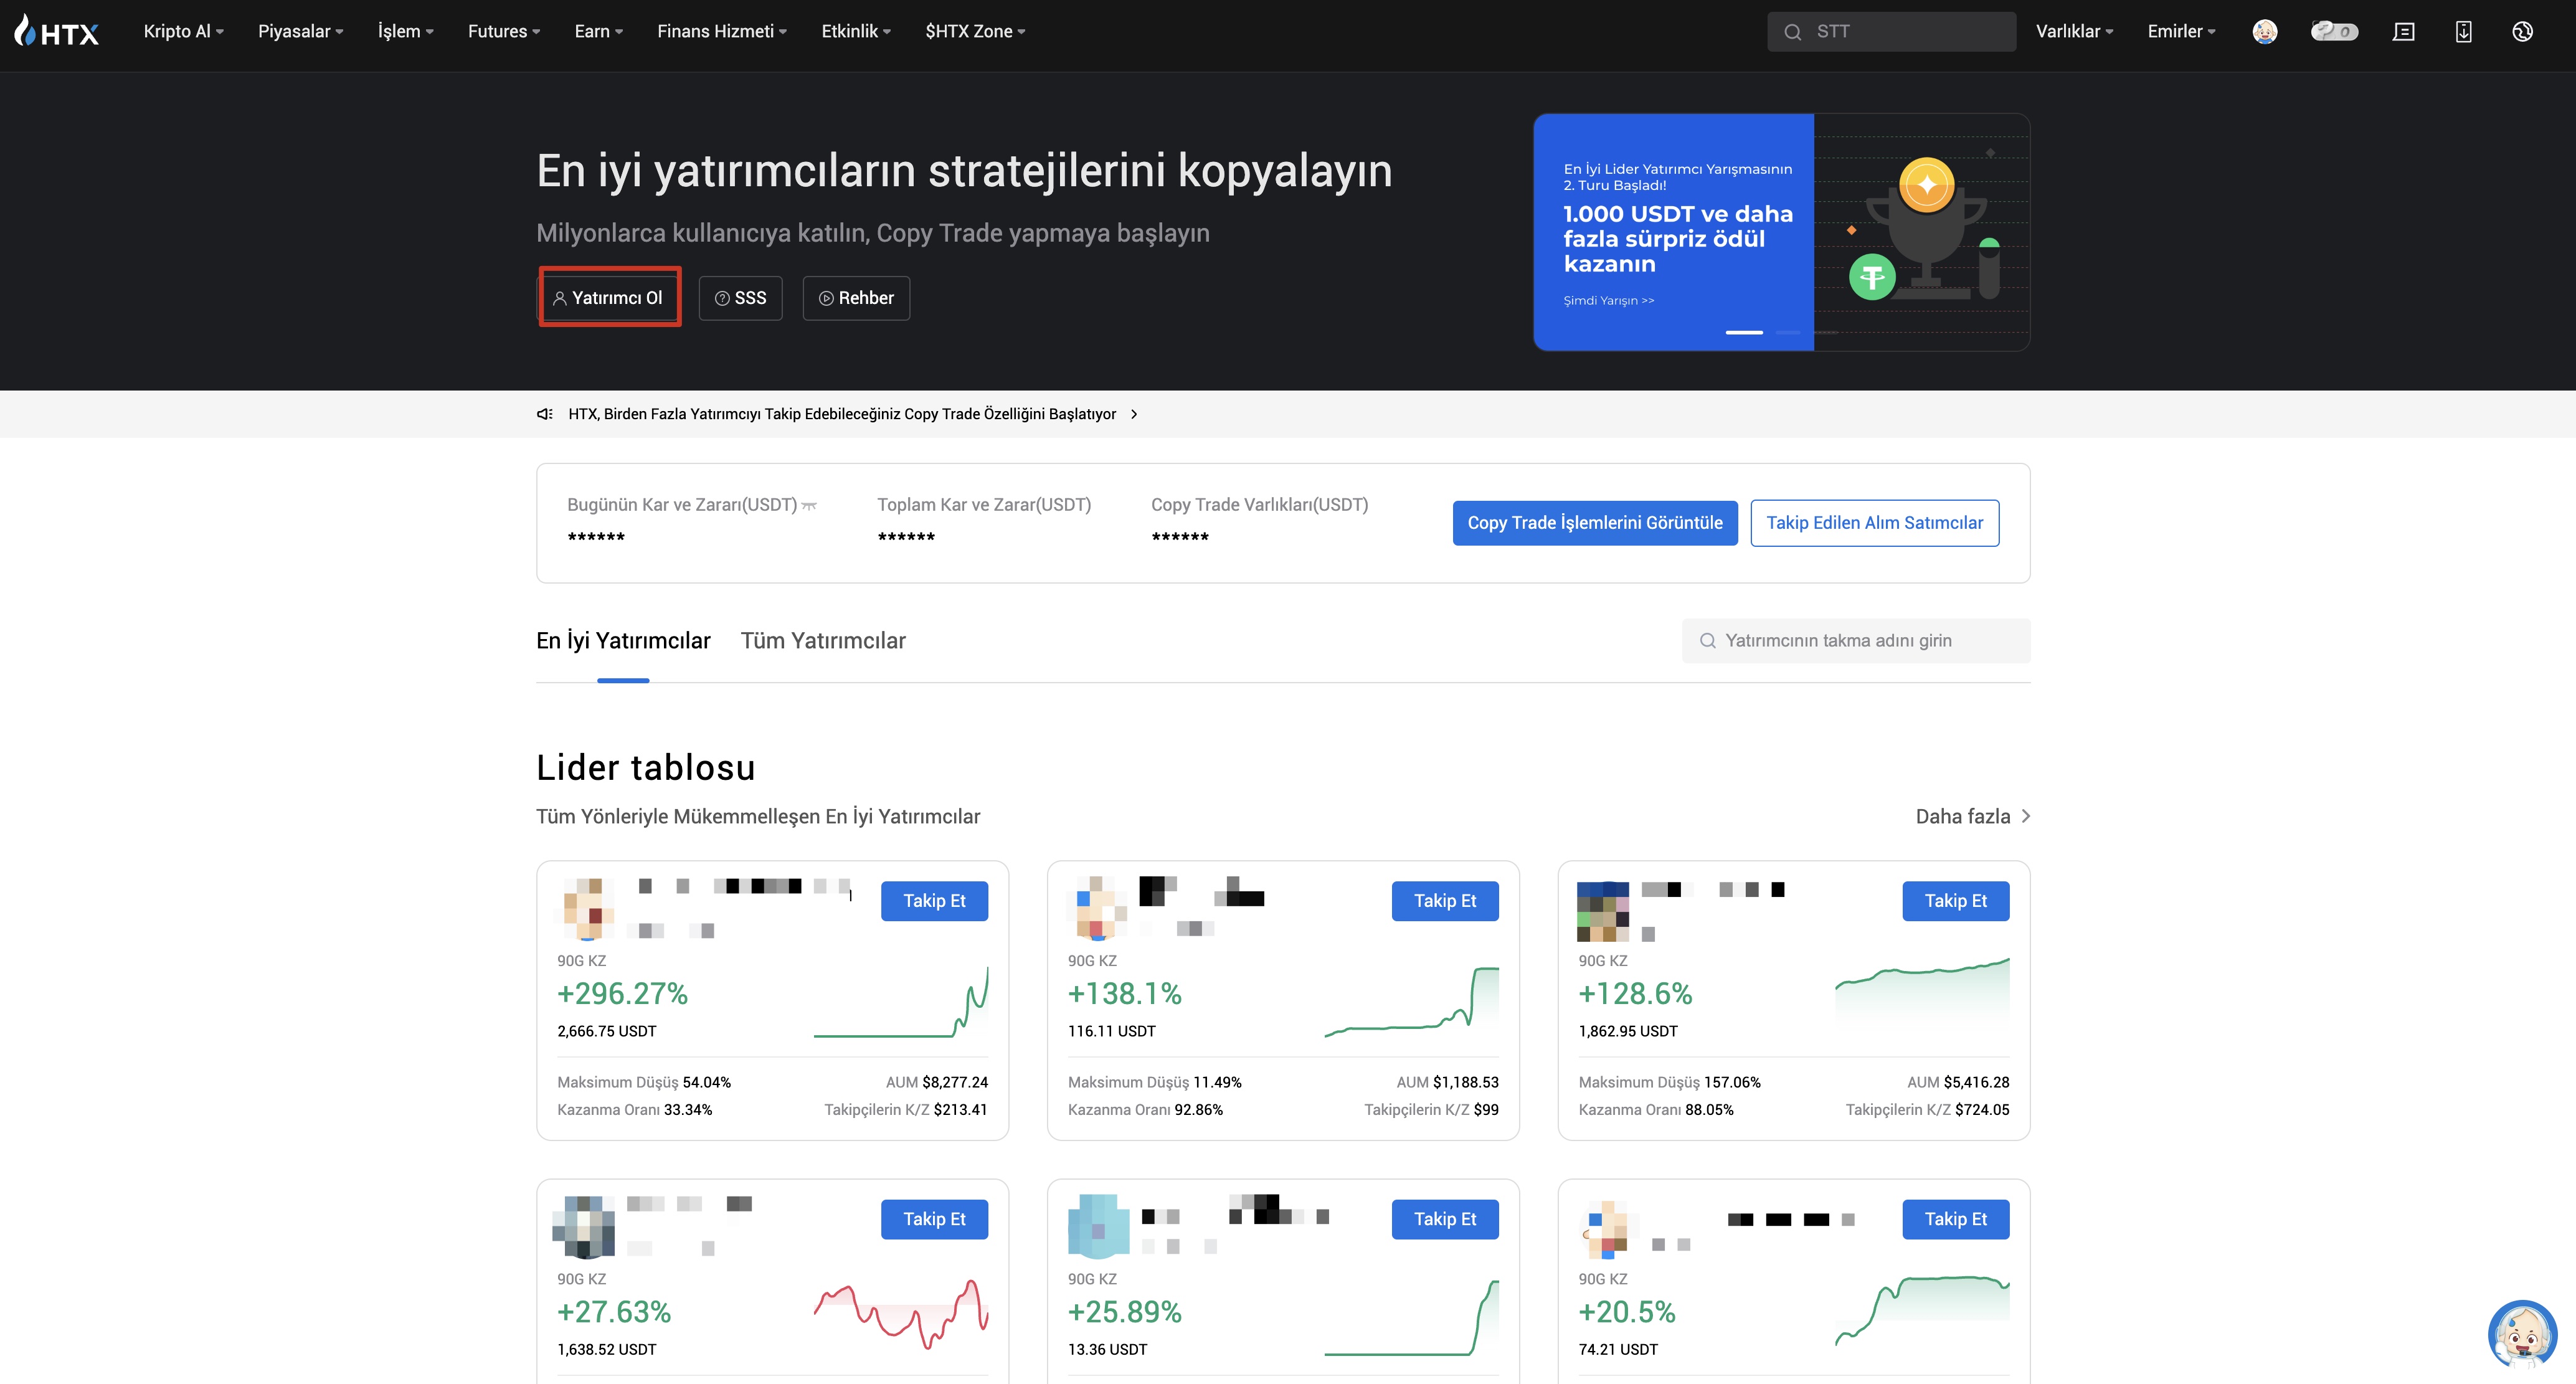Open the +27.63% trader's avatar
2576x1384 pixels.
coord(584,1227)
